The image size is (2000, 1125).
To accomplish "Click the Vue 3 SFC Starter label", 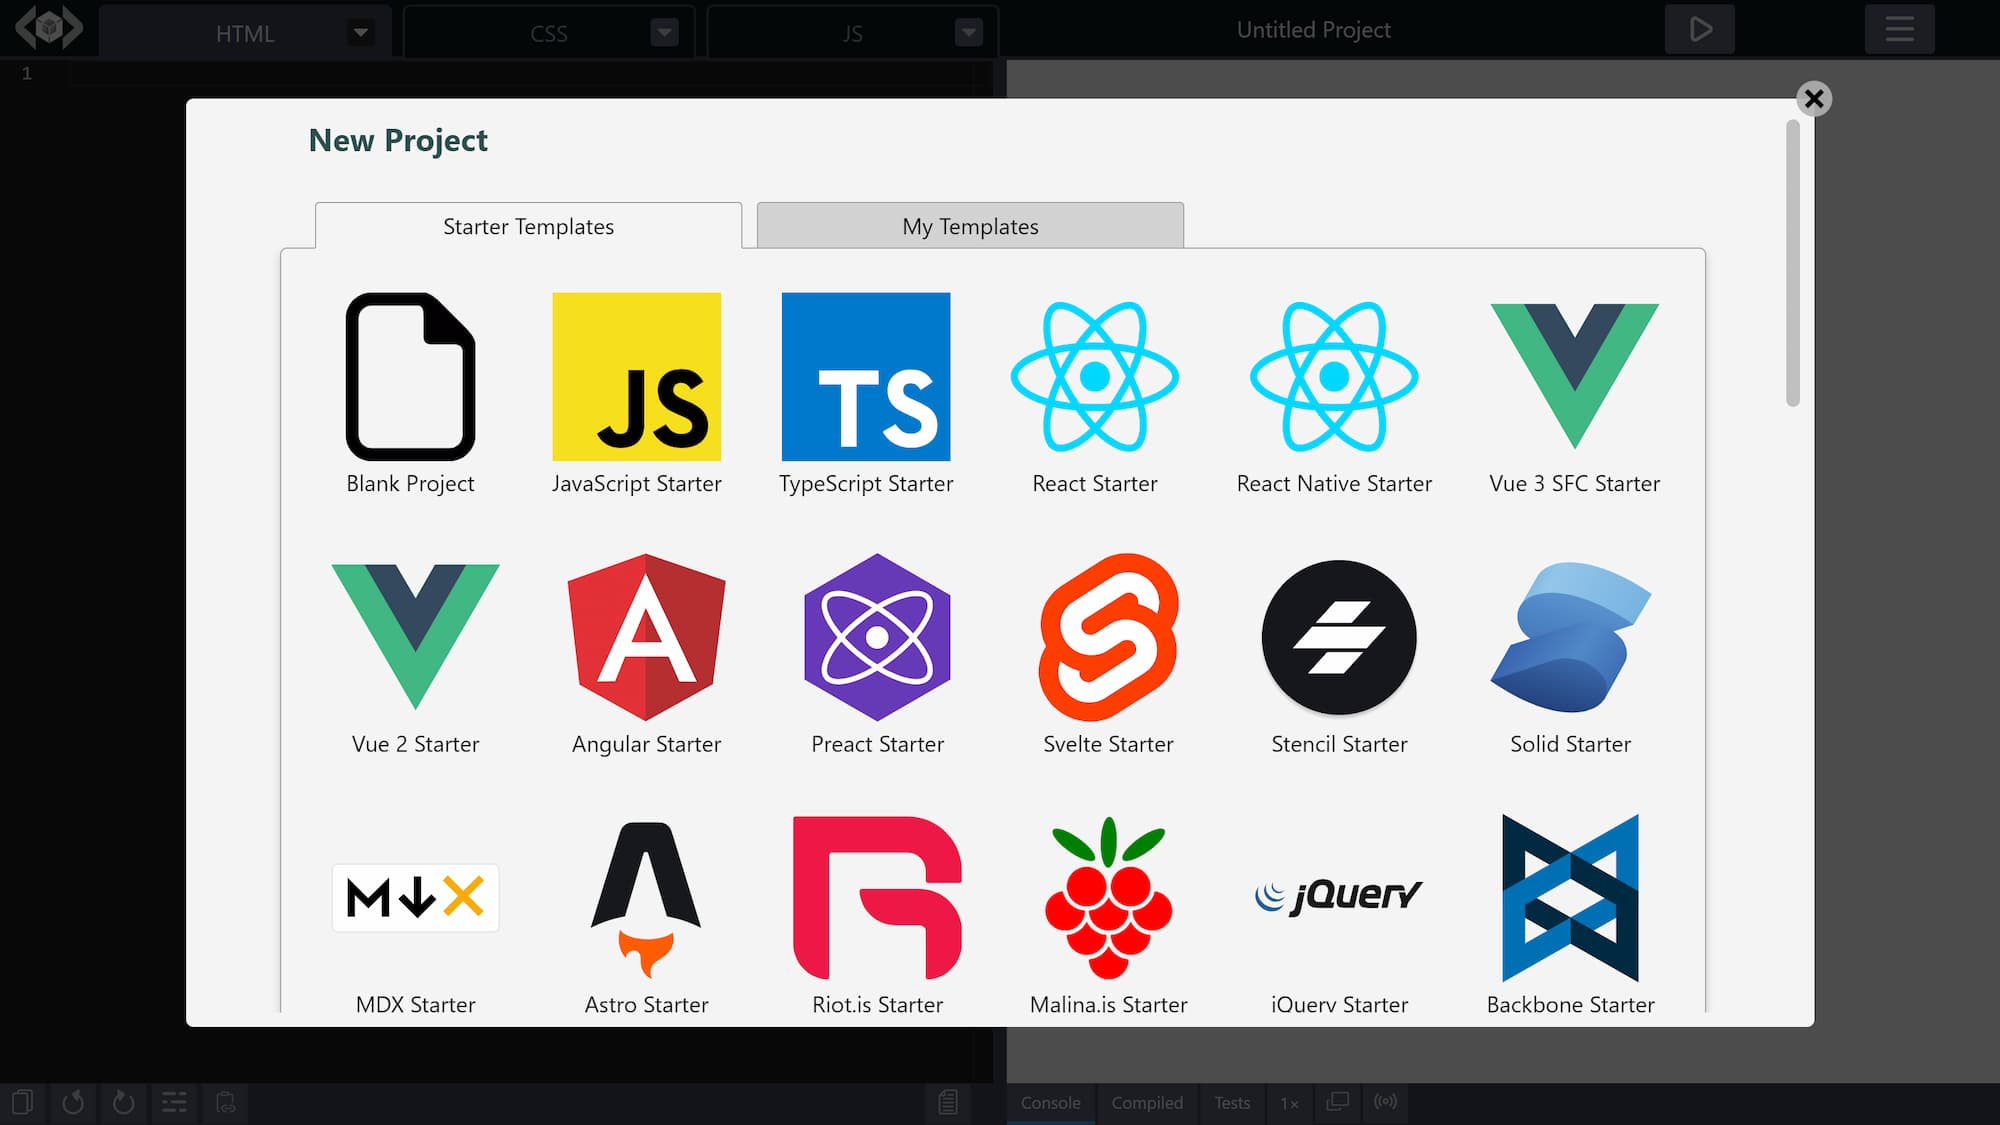I will tap(1574, 484).
